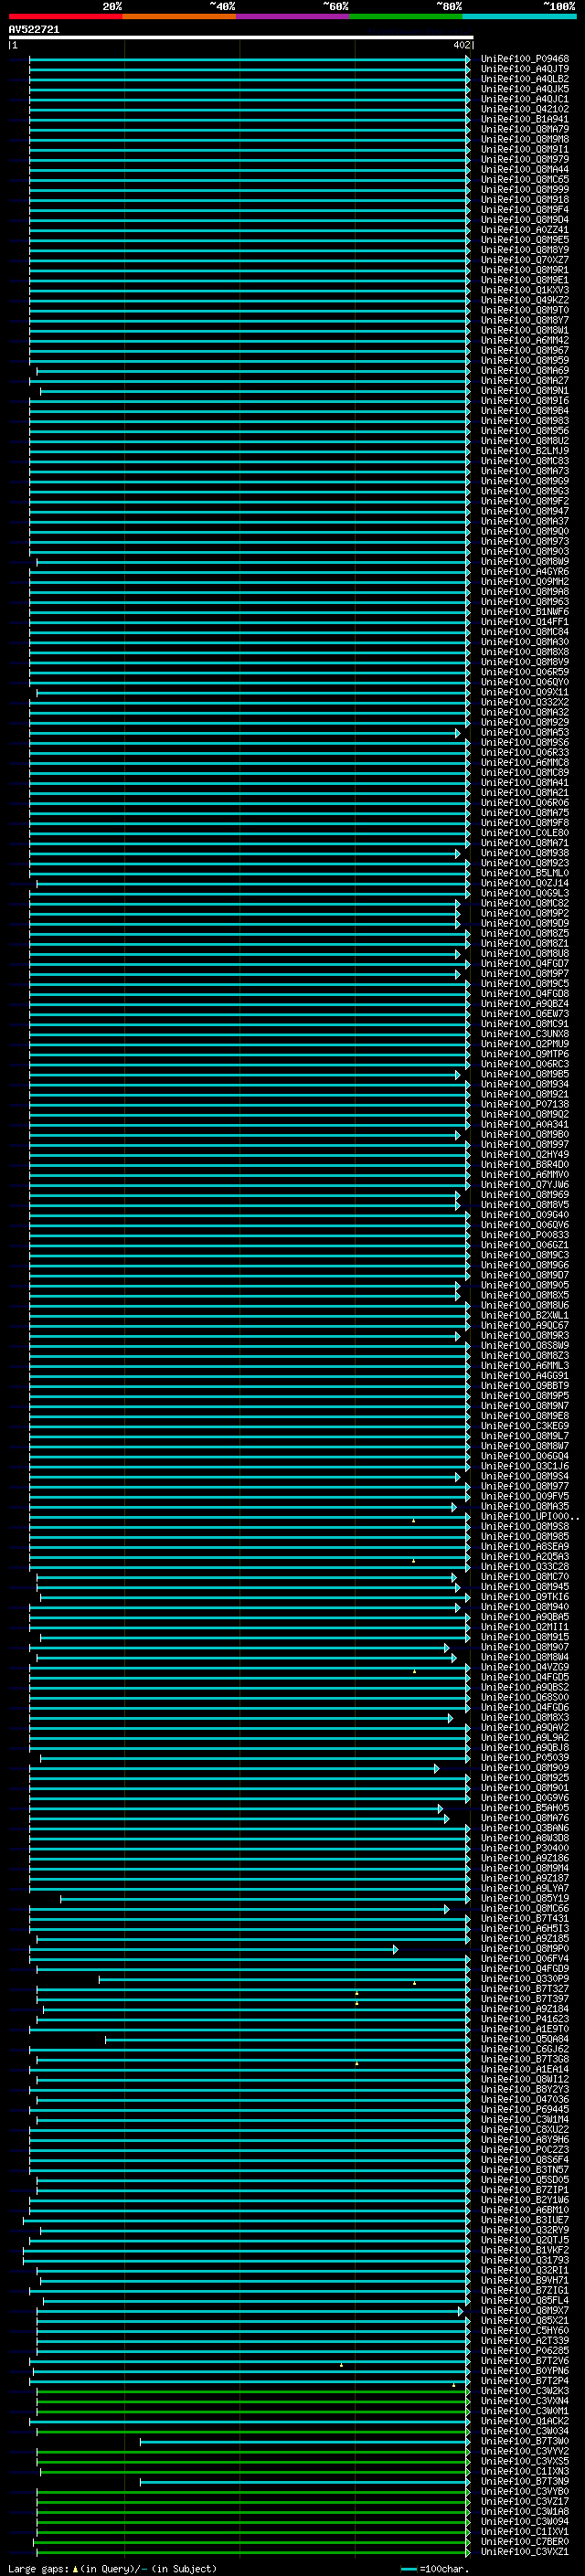585x2576 pixels.
Task: Select the UniRef100_A1E9T0 label
Action: coord(525,2029)
